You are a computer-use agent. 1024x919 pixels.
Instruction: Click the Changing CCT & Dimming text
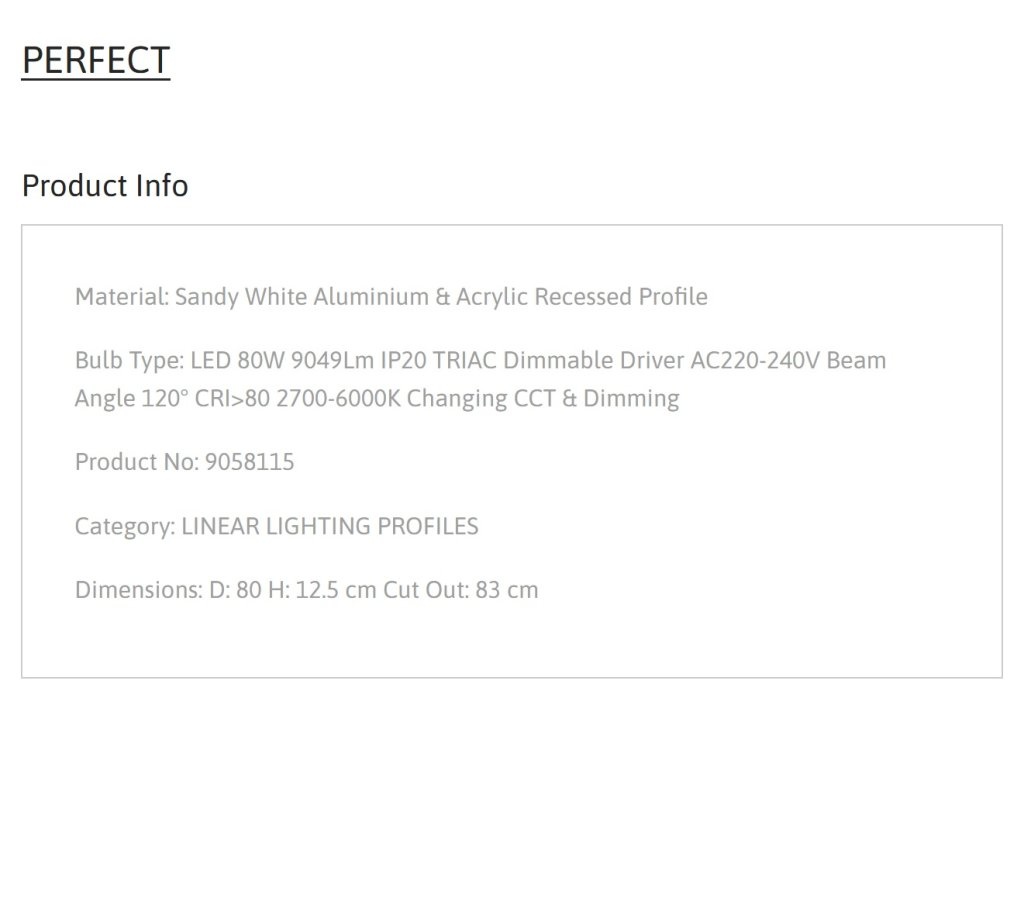click(543, 398)
